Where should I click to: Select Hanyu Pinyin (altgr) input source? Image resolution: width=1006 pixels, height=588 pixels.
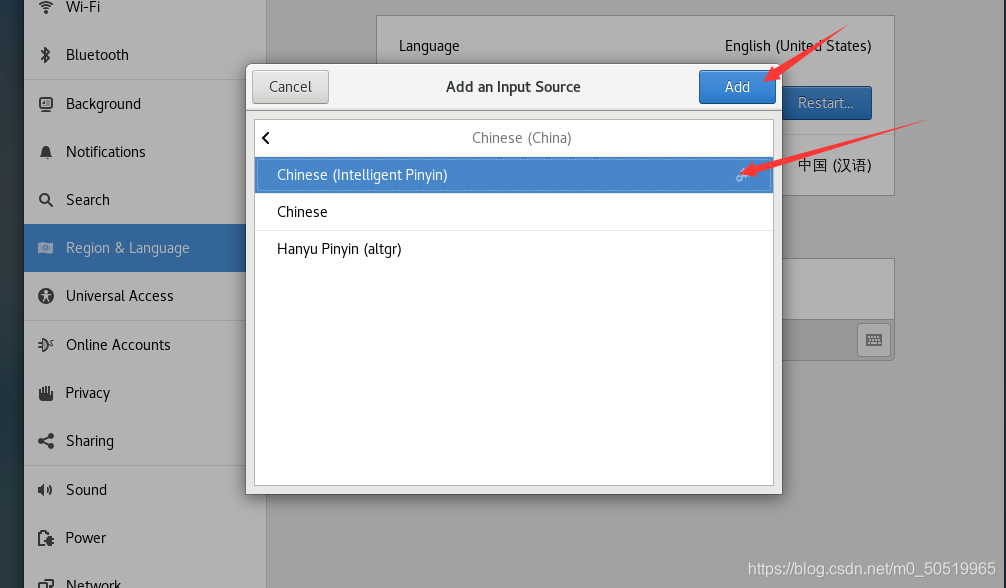514,249
